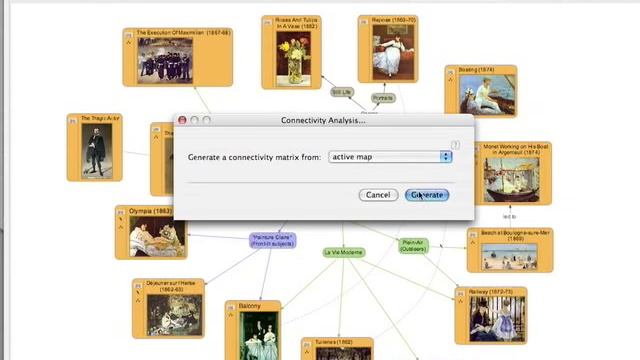Screen dimensions: 640x360
Task: Click the Portraits node
Action: point(383,98)
